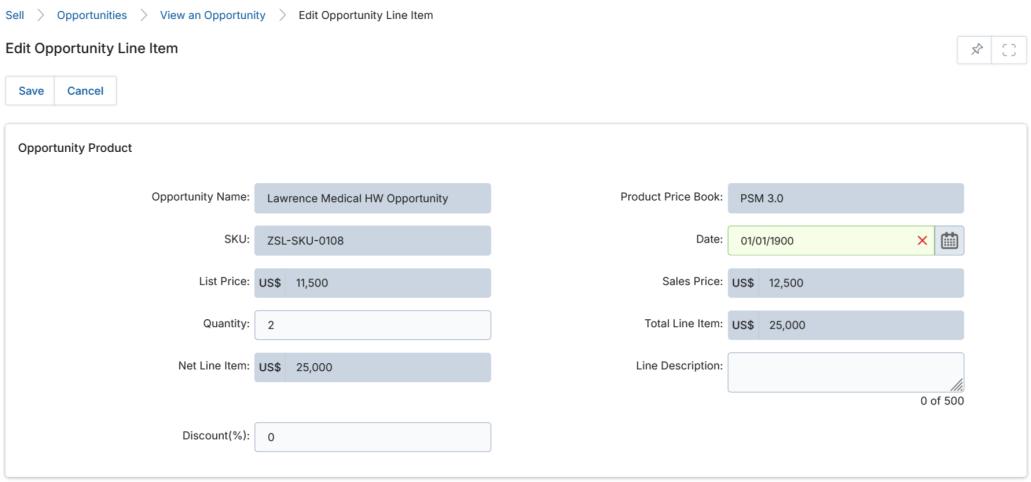Click the Quantity label
The width and height of the screenshot is (1031, 482).
coord(226,324)
